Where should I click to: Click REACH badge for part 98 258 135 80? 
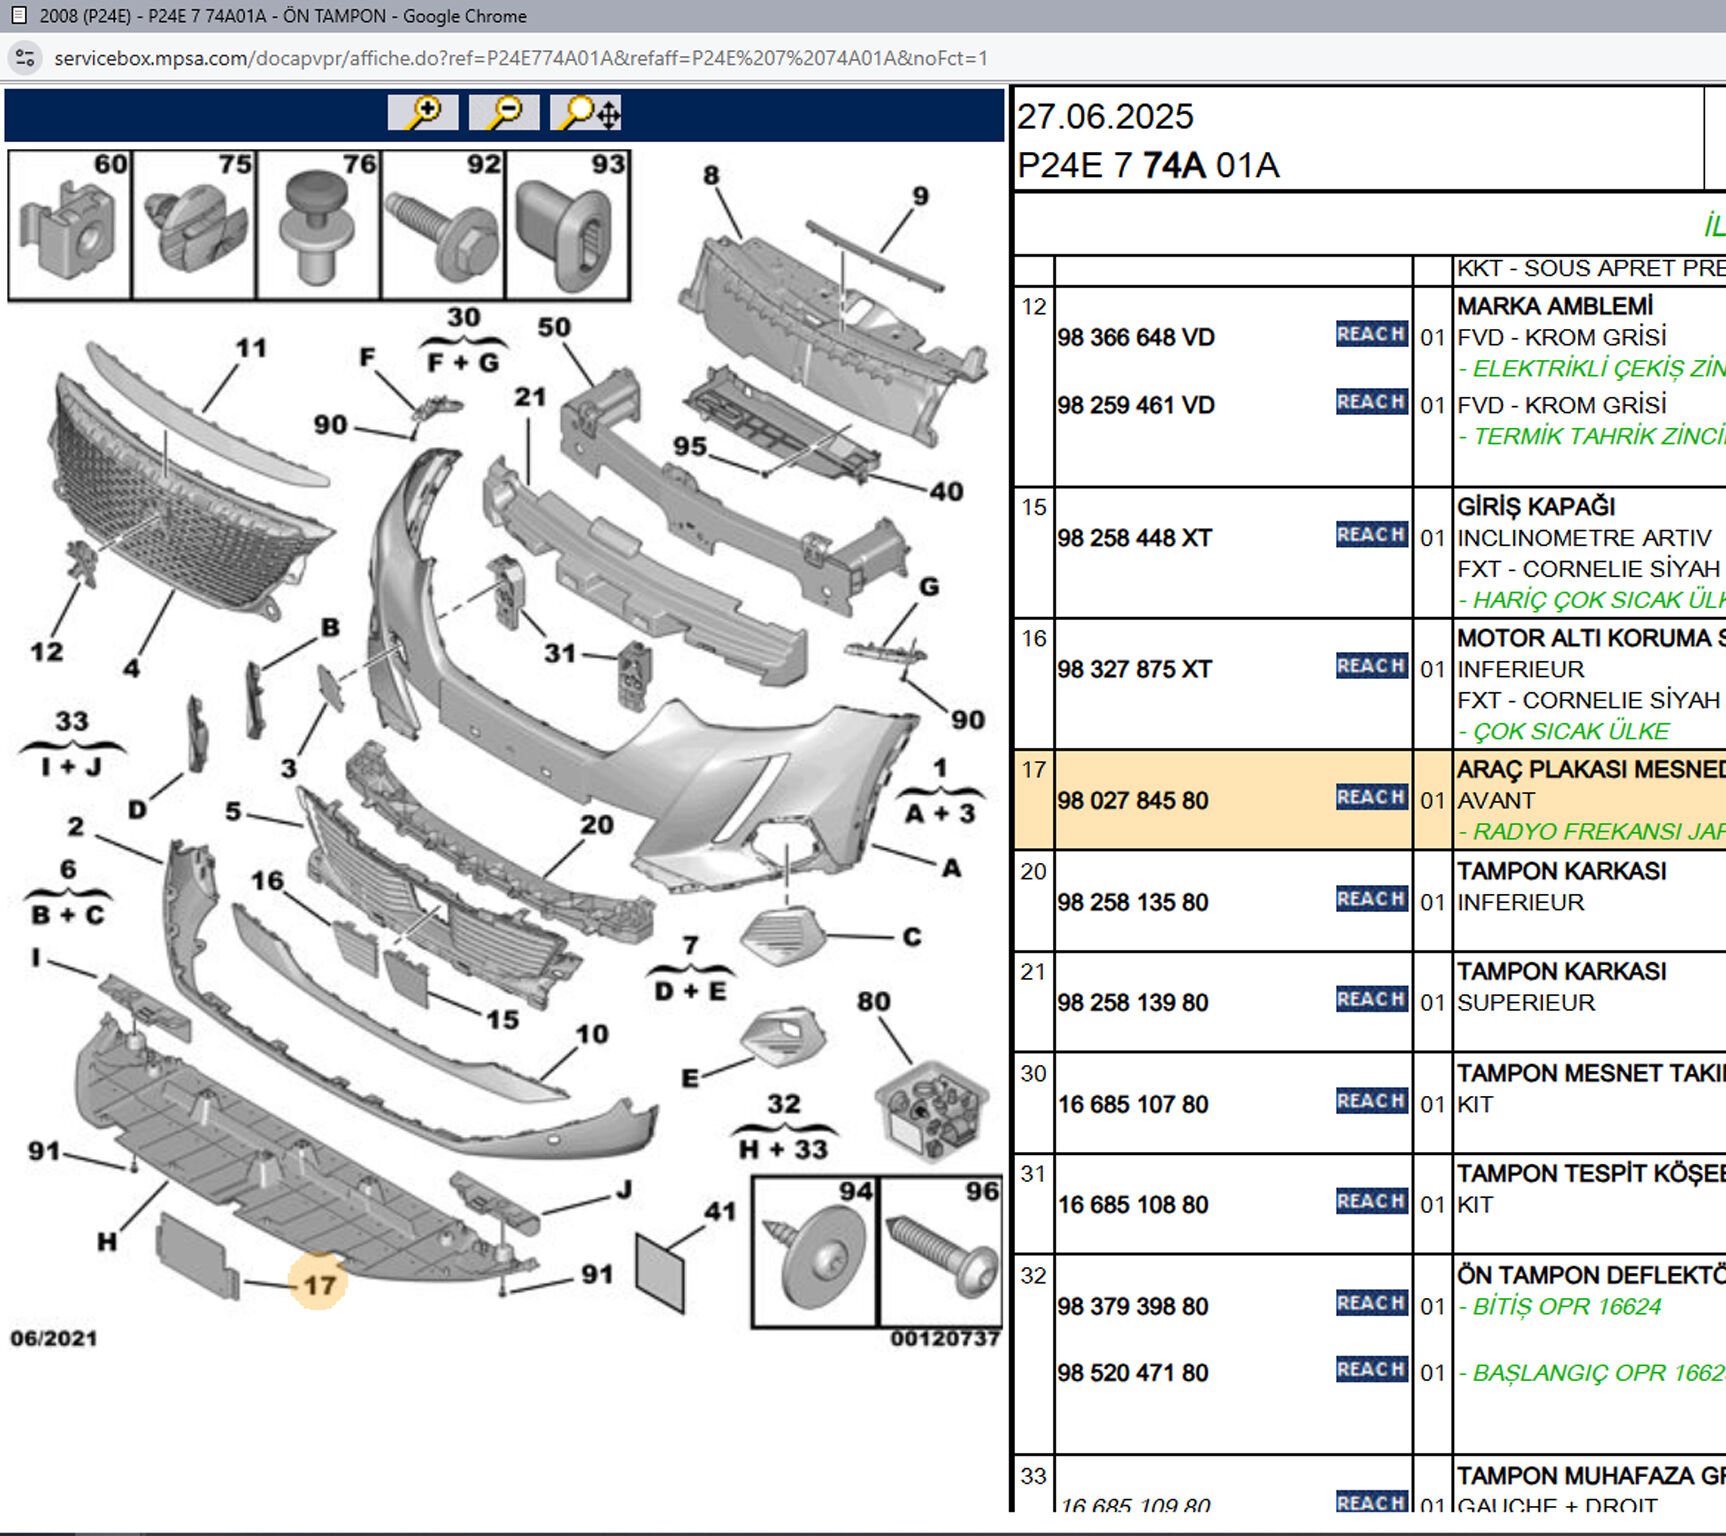(1371, 899)
